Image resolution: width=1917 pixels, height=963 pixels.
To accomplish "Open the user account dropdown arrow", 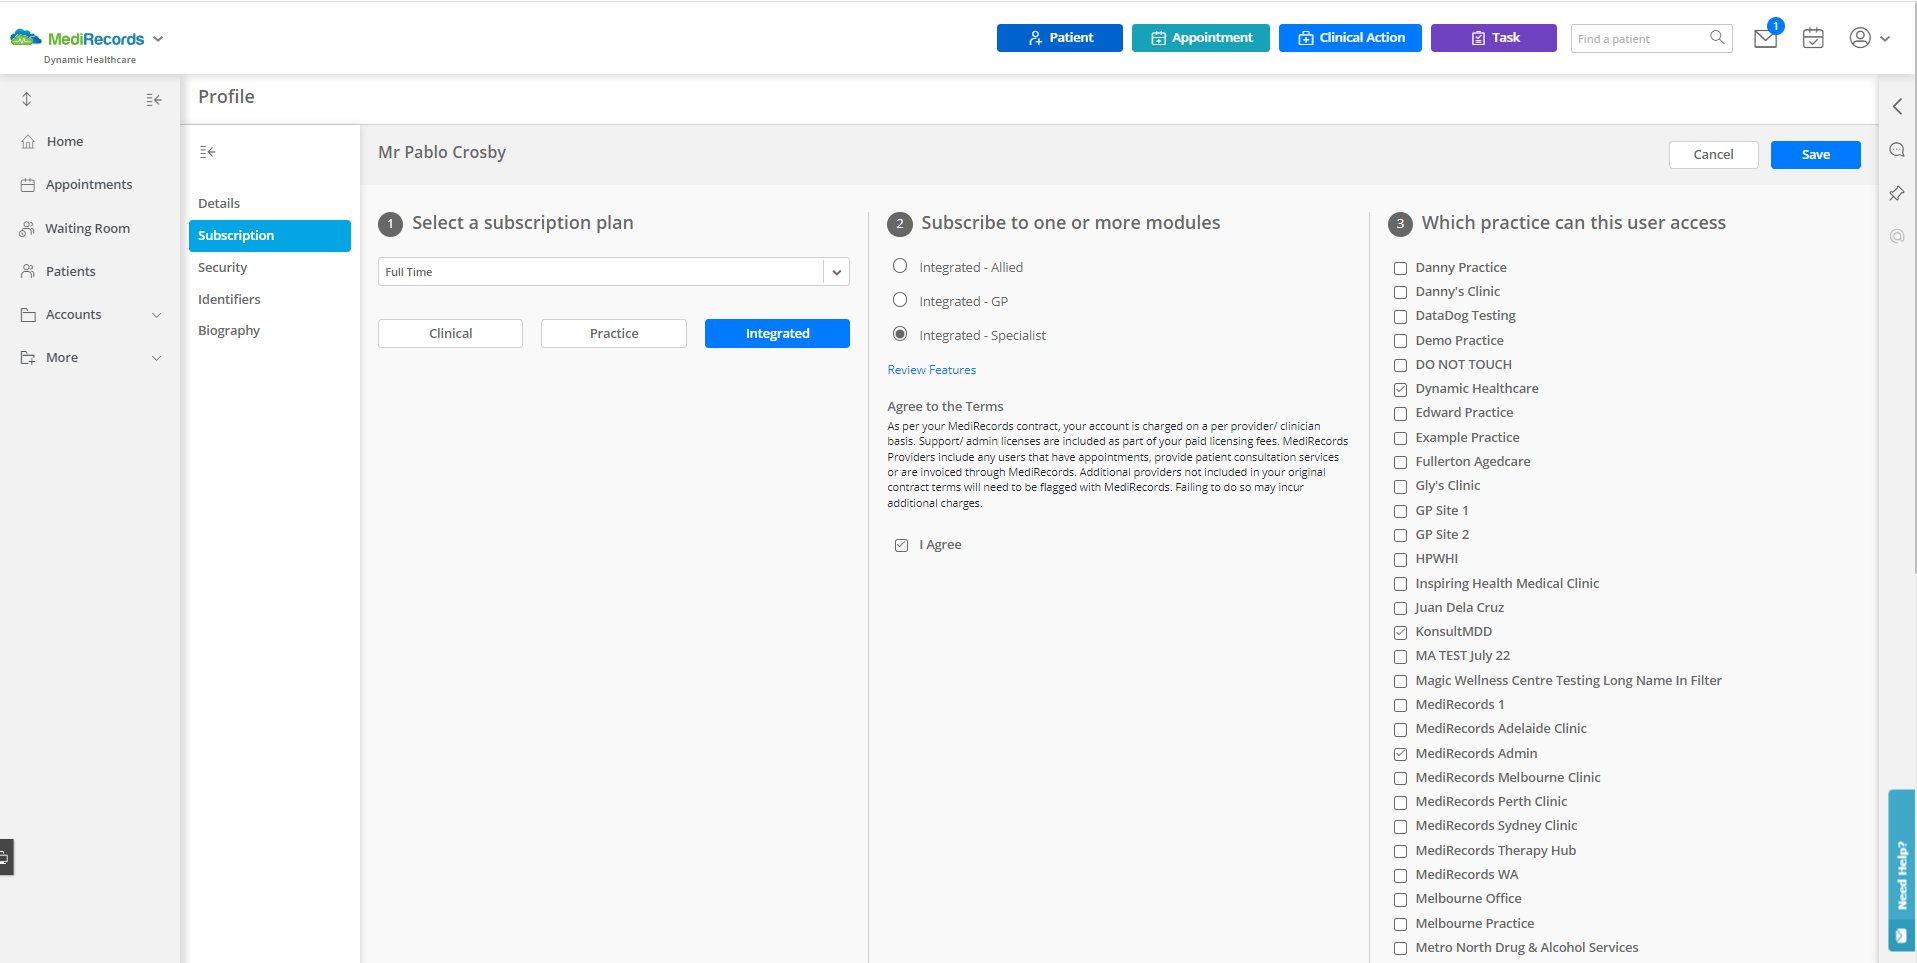I will [1885, 39].
